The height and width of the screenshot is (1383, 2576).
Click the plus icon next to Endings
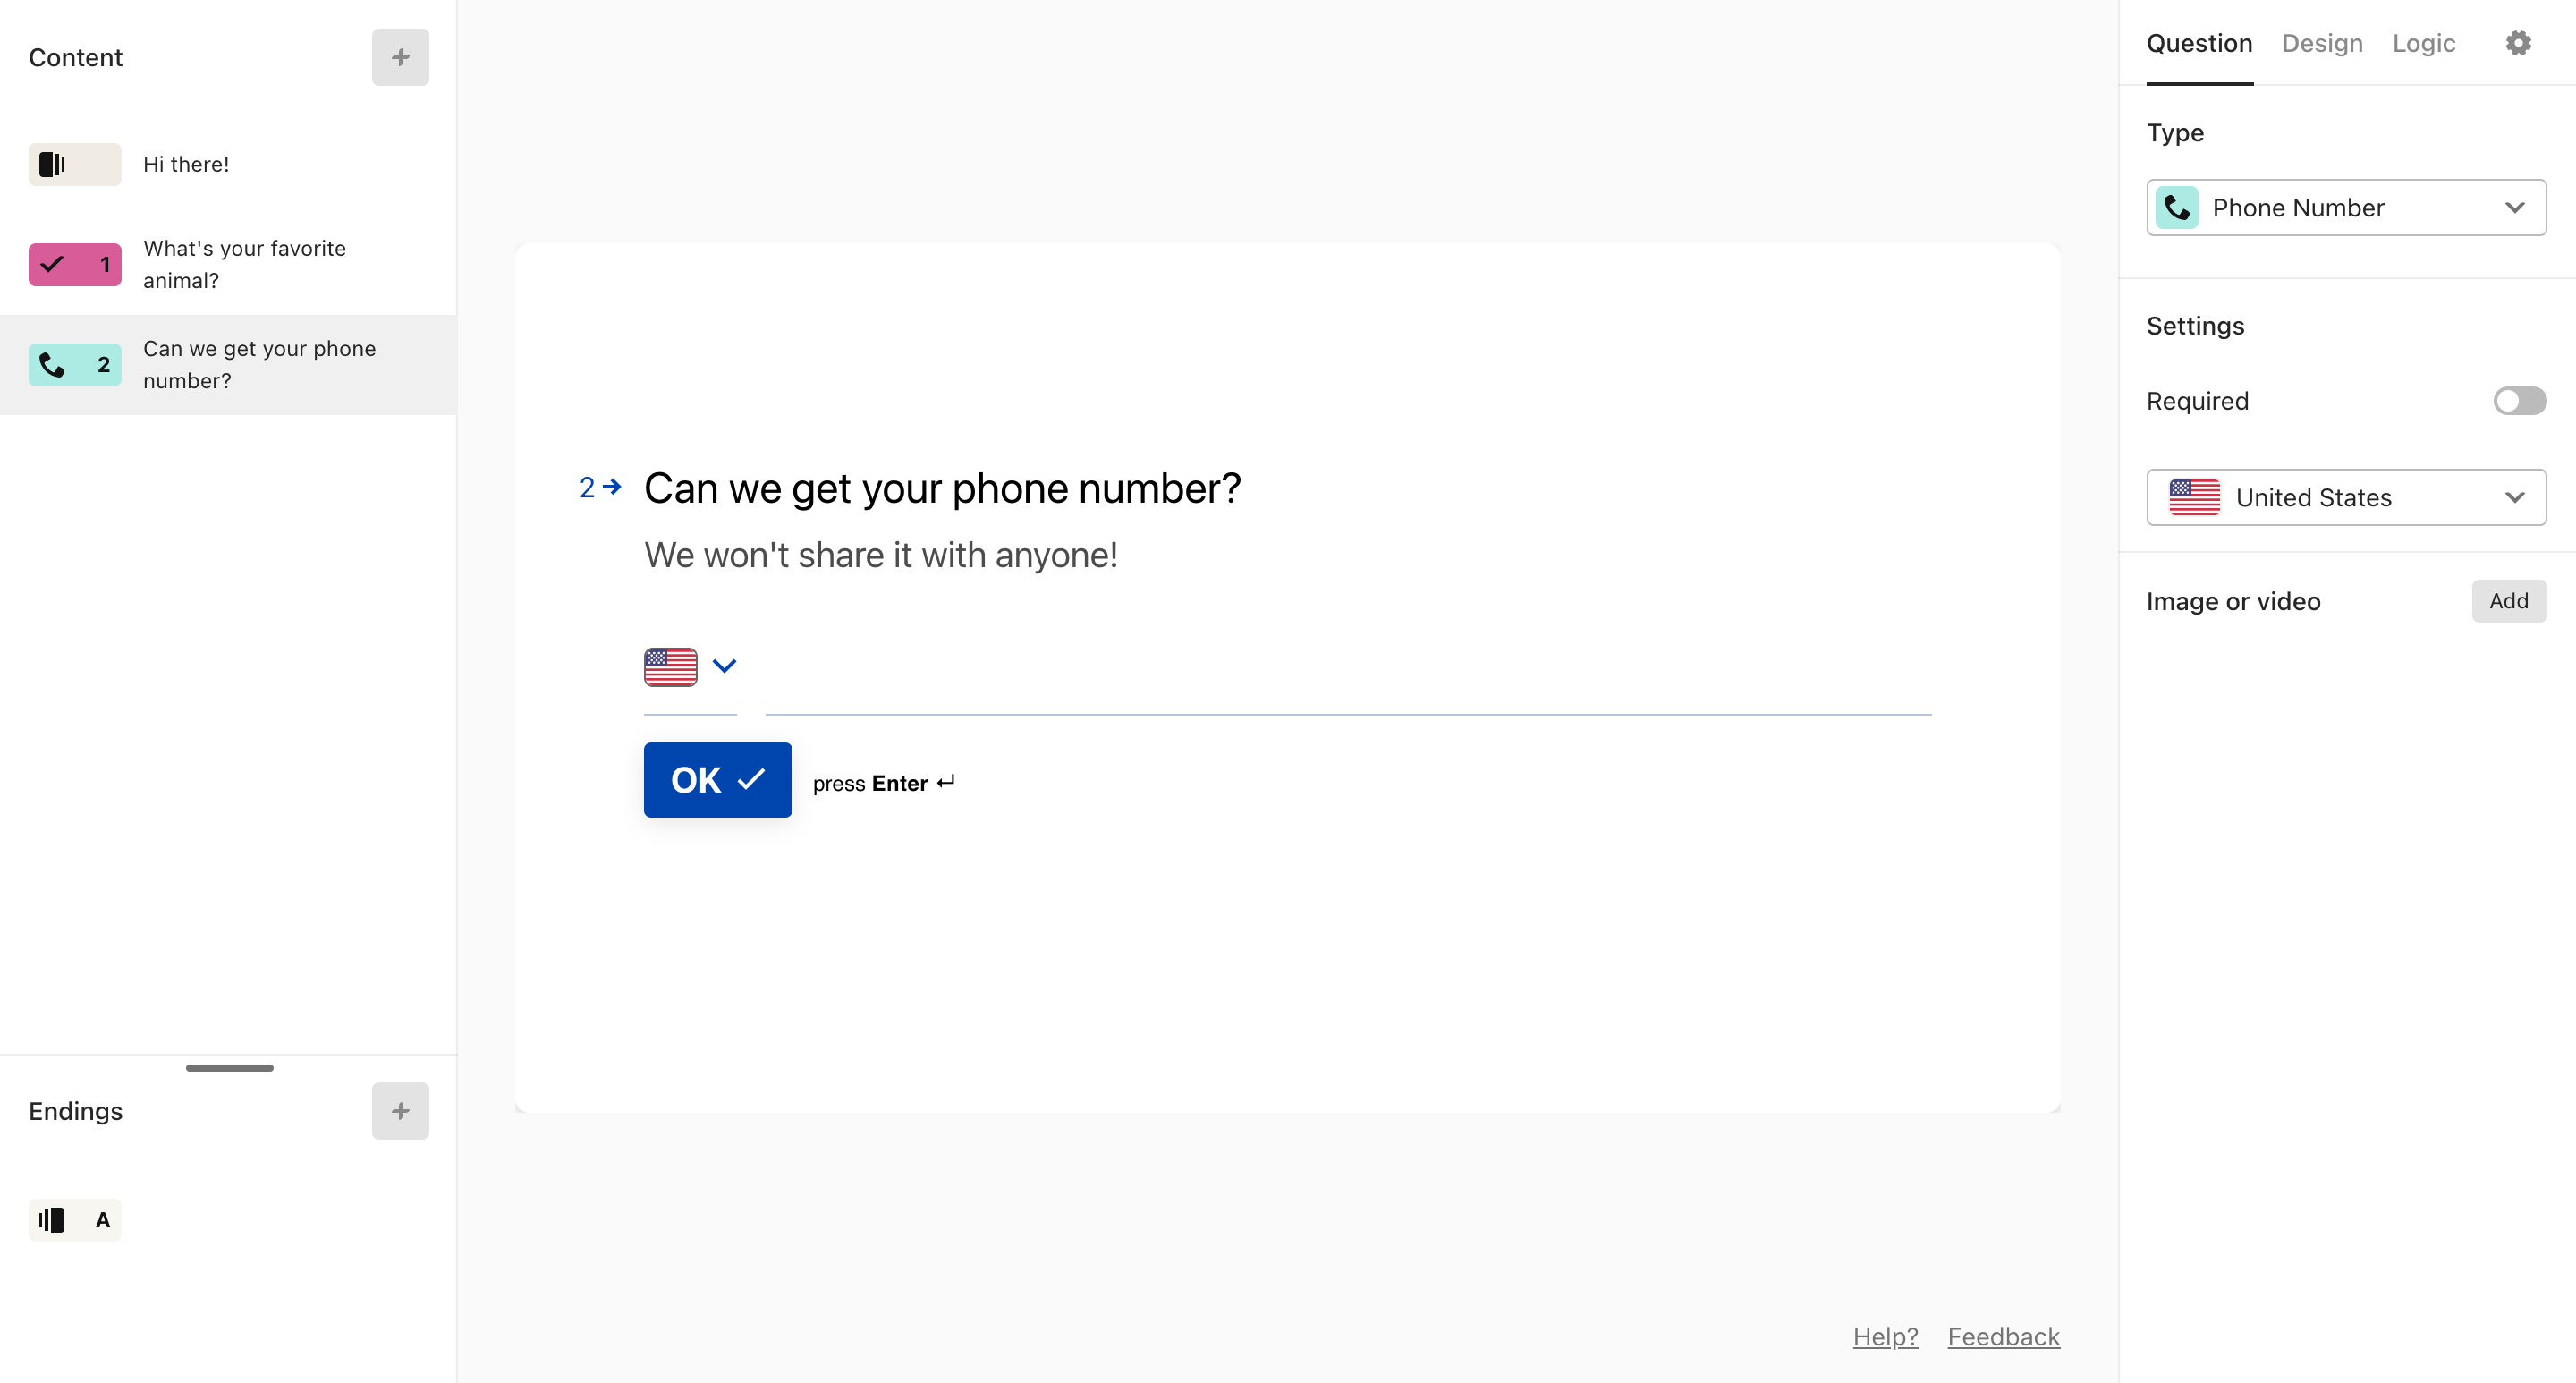pos(401,1110)
